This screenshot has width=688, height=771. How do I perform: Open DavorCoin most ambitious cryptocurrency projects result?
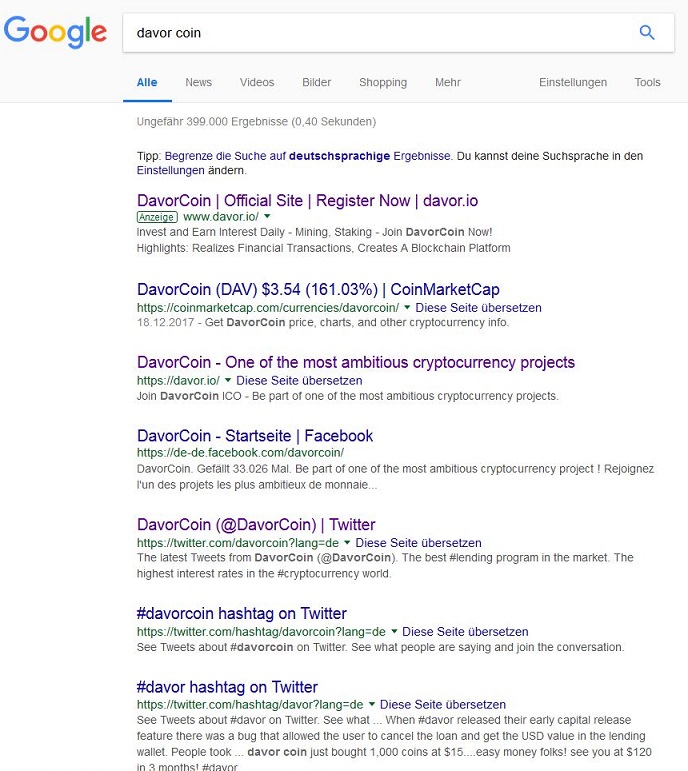click(356, 362)
